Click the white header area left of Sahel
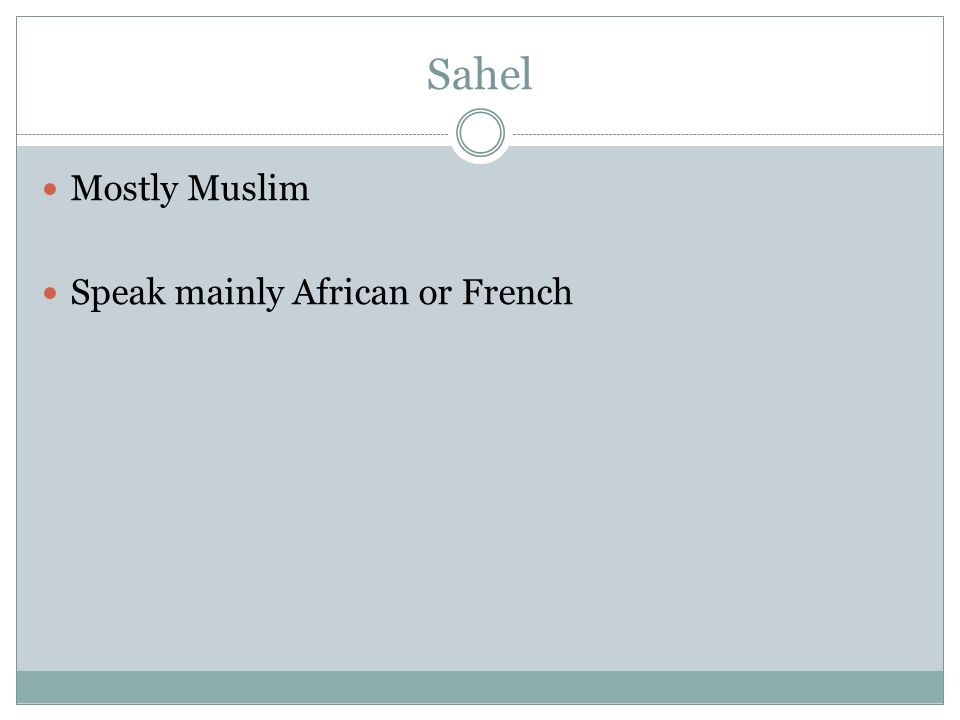960x720 pixels. 220,74
